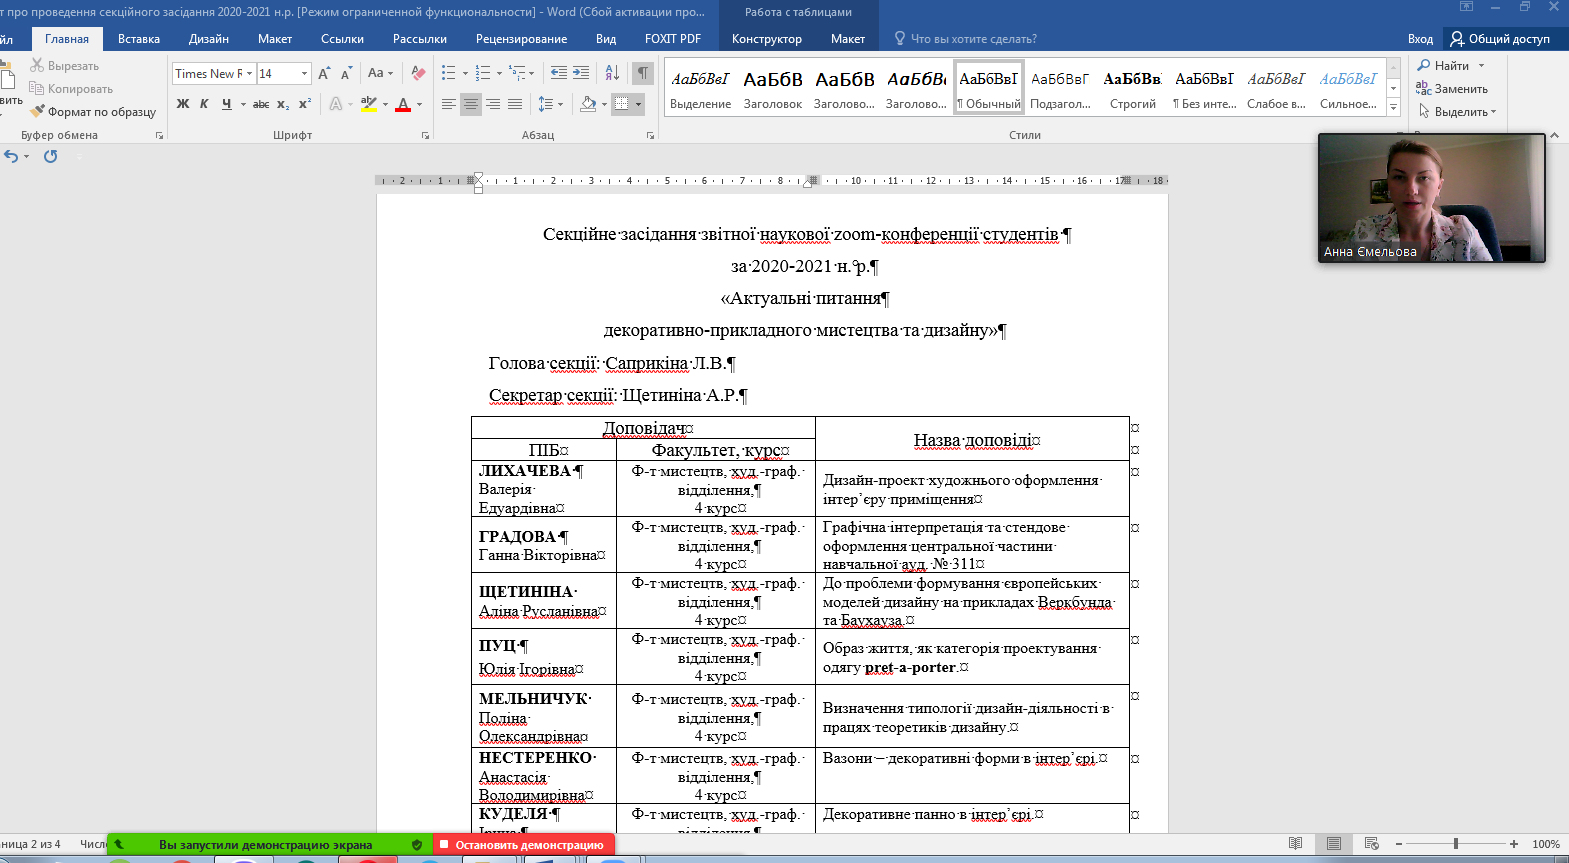
Task: Align text to the left
Action: click(x=449, y=104)
